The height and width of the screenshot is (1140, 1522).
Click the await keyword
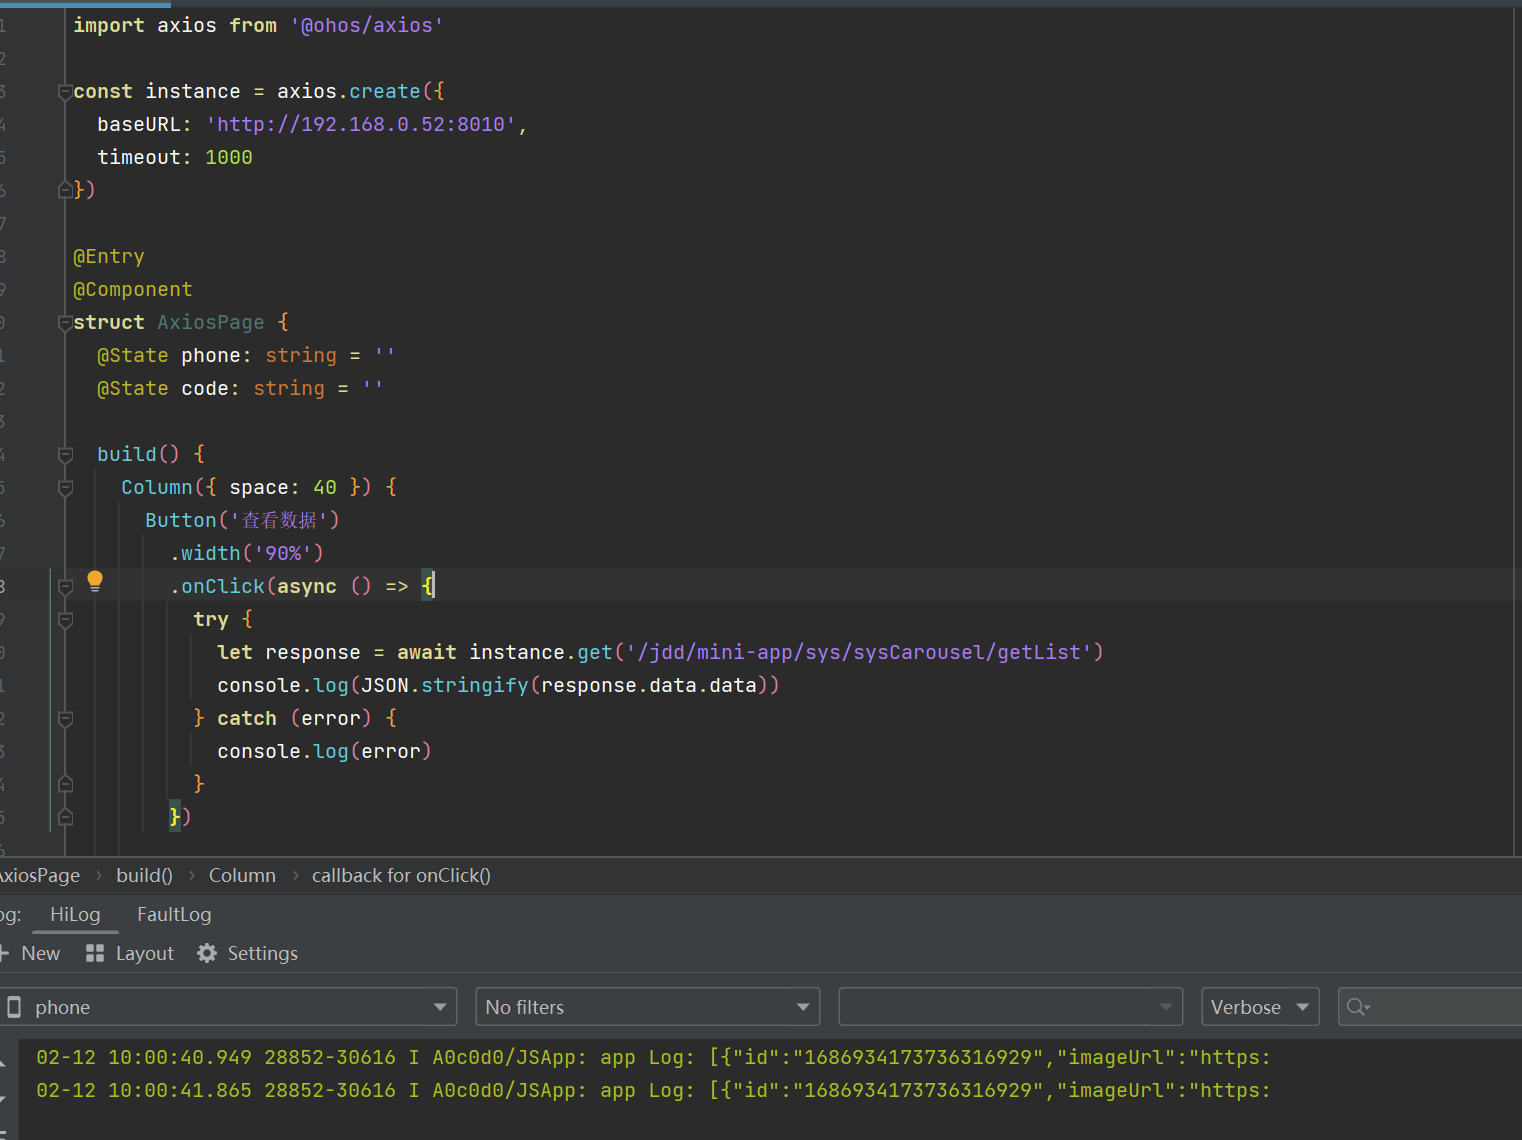pos(427,652)
